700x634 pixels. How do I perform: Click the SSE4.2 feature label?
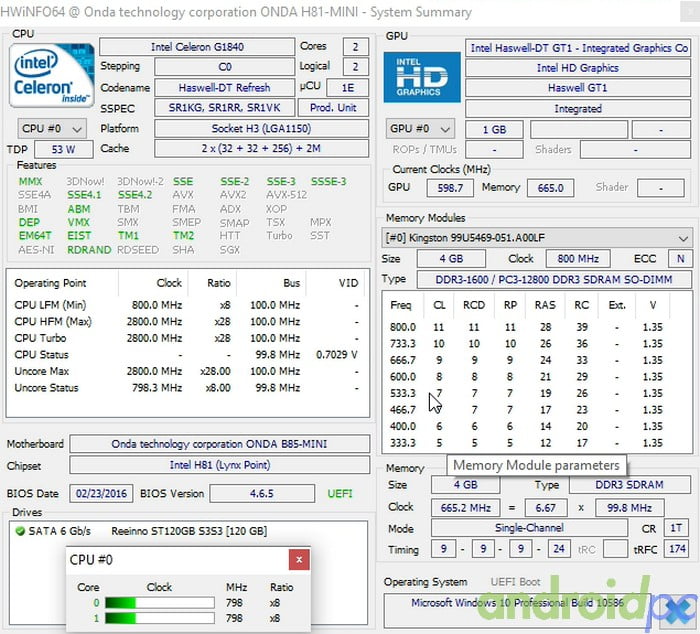click(x=135, y=195)
